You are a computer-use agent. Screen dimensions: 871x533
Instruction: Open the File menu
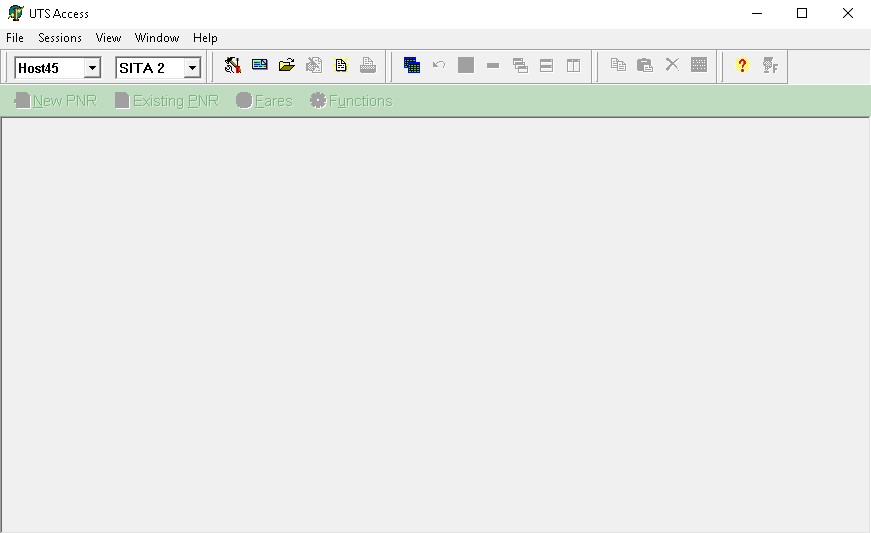point(14,38)
